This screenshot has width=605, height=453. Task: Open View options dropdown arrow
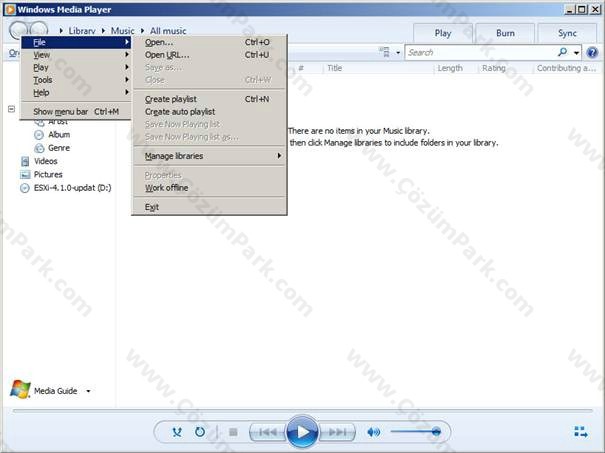(398, 52)
